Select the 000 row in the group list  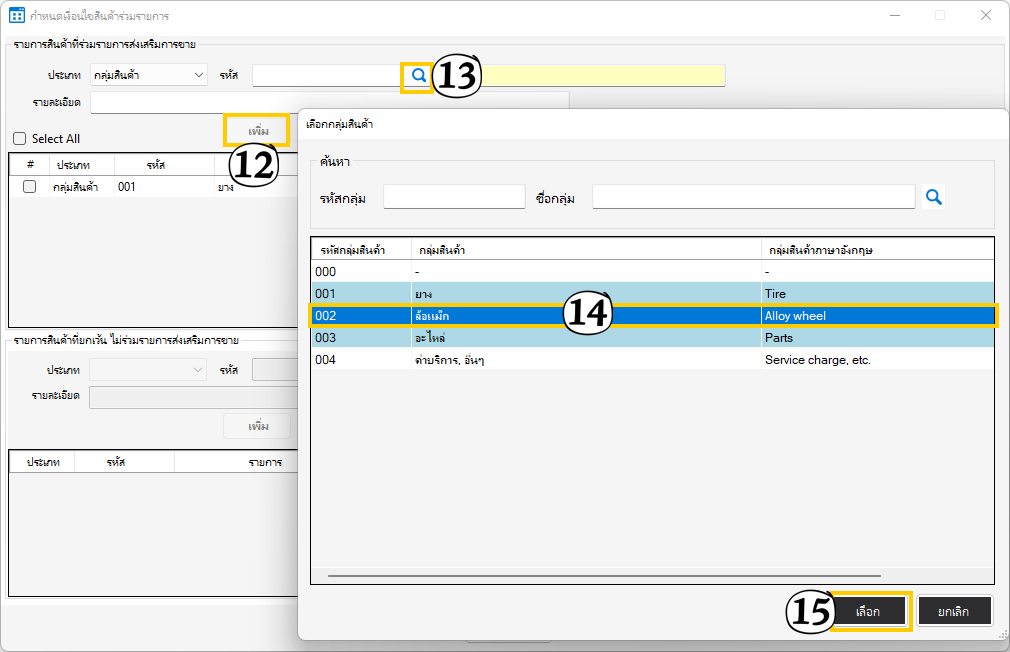pyautogui.click(x=652, y=272)
